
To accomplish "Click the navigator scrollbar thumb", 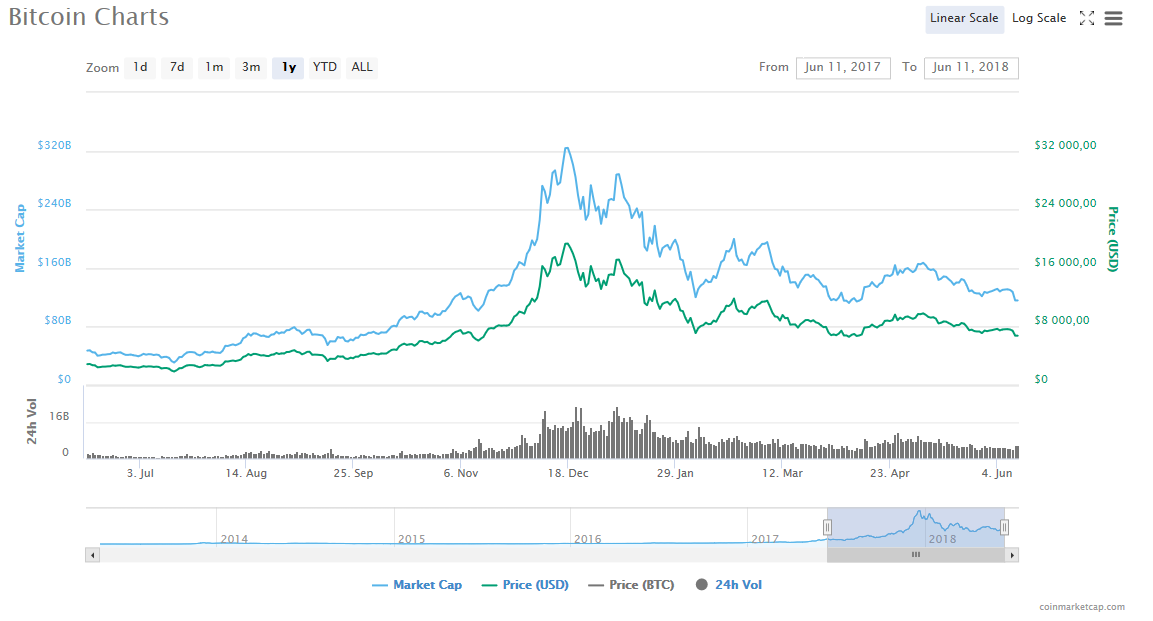I will 916,556.
